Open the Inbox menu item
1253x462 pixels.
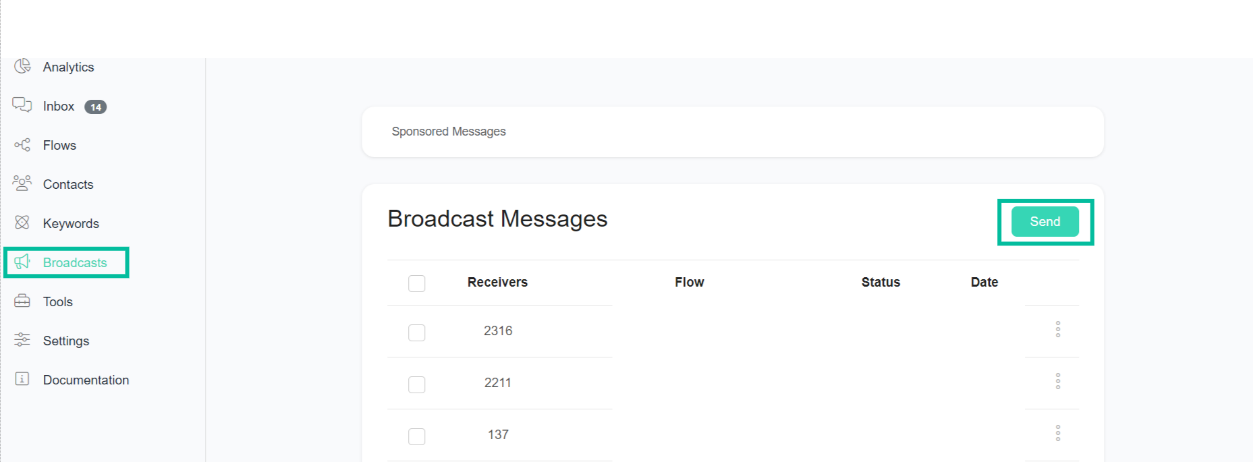click(x=59, y=106)
